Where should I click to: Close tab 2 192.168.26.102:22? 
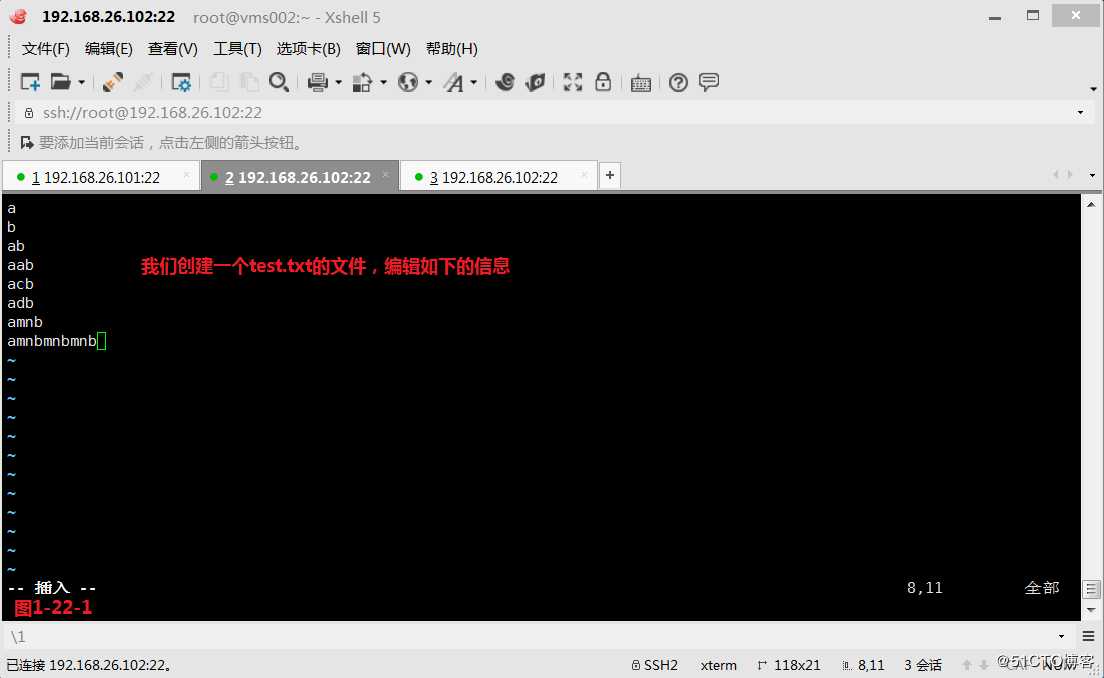385,175
